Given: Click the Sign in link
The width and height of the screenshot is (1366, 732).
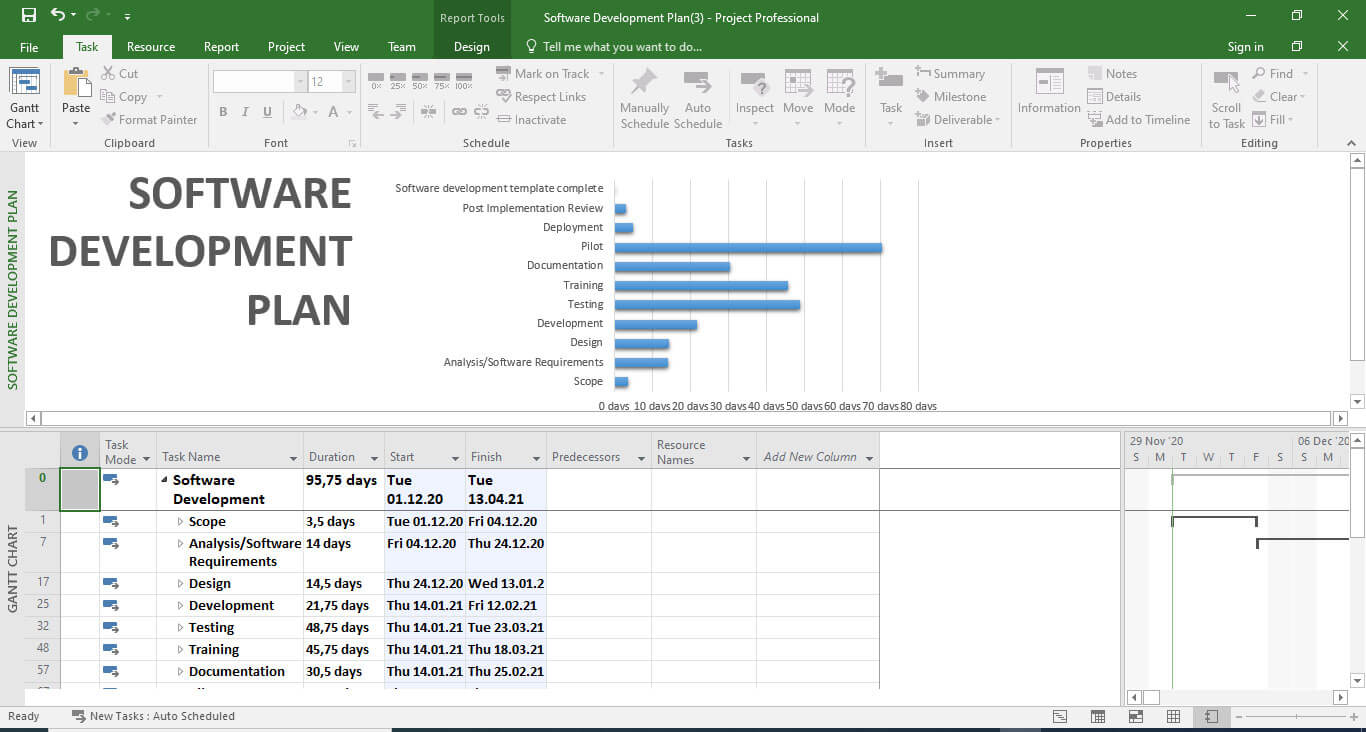Looking at the screenshot, I should (1245, 47).
